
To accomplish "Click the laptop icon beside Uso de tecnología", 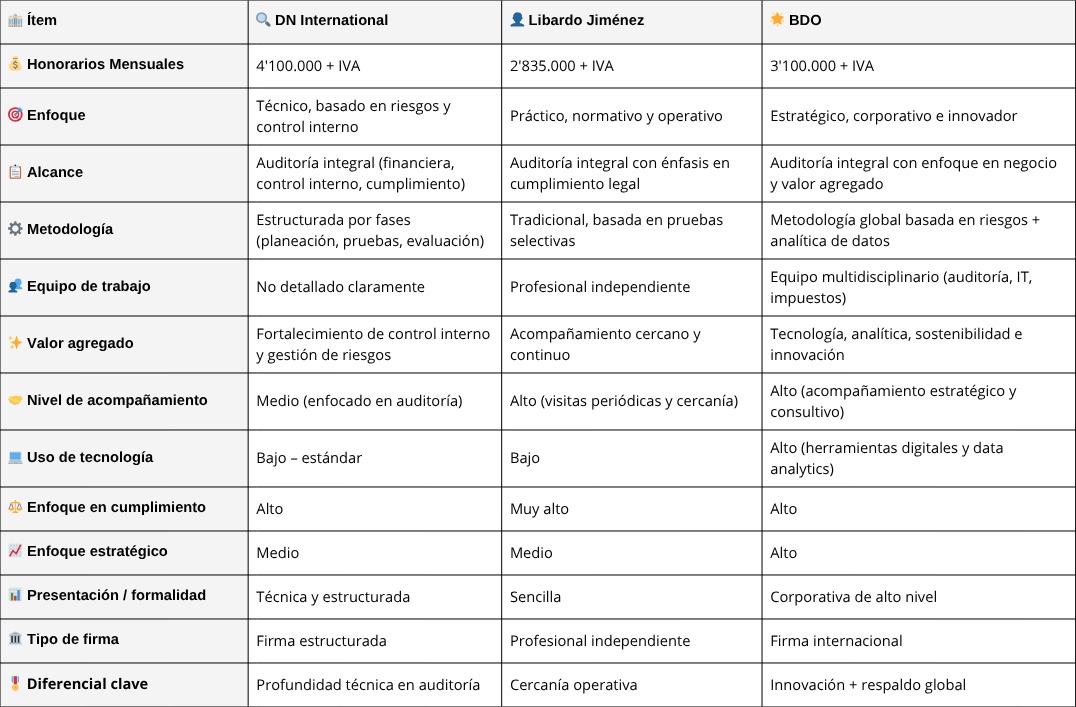I will [15, 457].
